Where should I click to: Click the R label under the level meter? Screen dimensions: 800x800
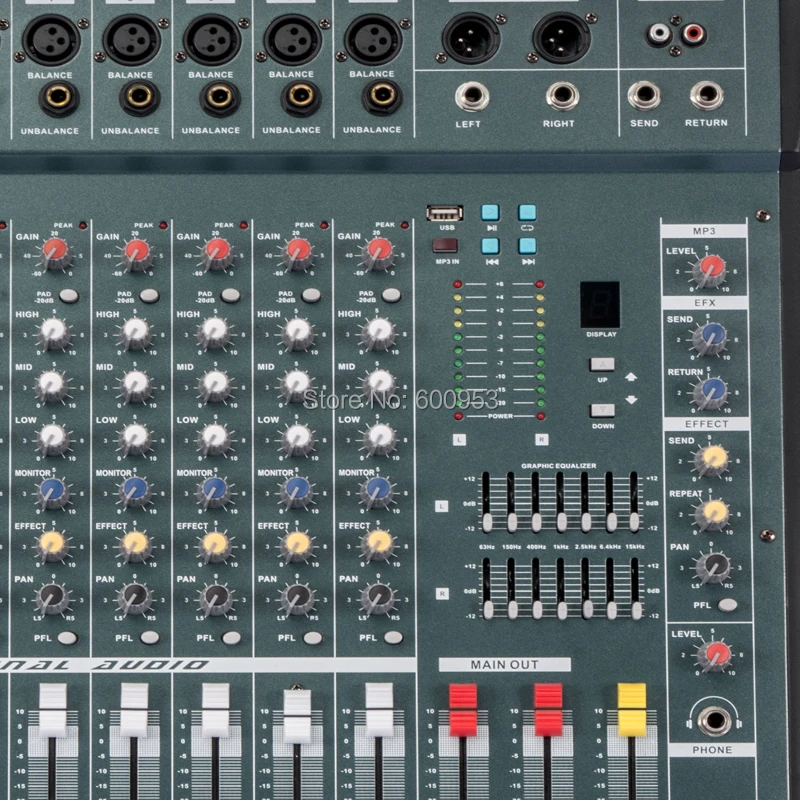point(541,439)
